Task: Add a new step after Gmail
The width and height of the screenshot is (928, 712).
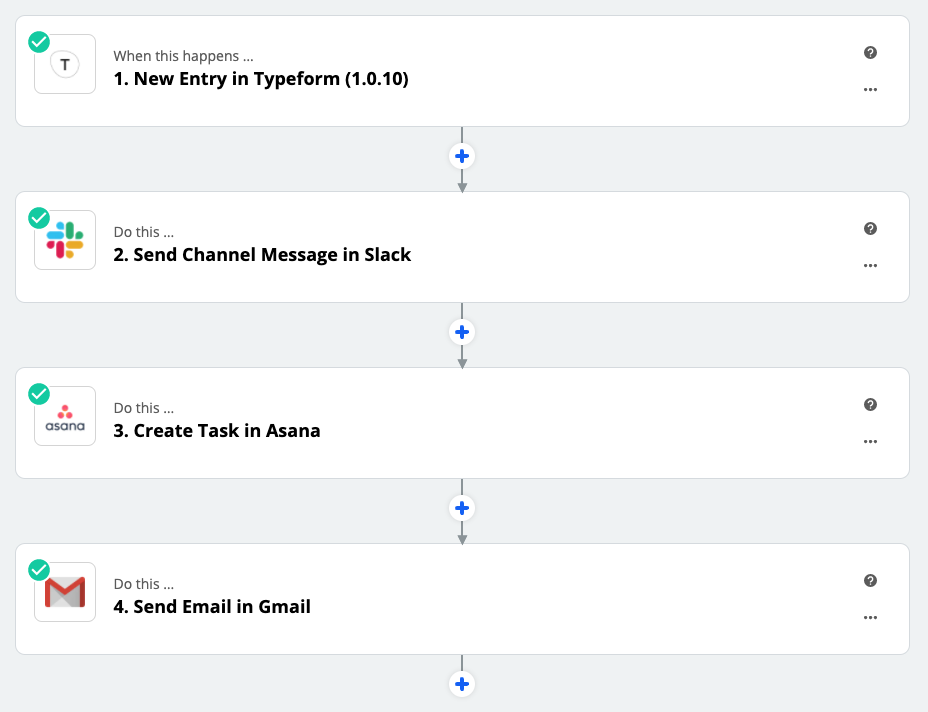Action: coord(462,684)
